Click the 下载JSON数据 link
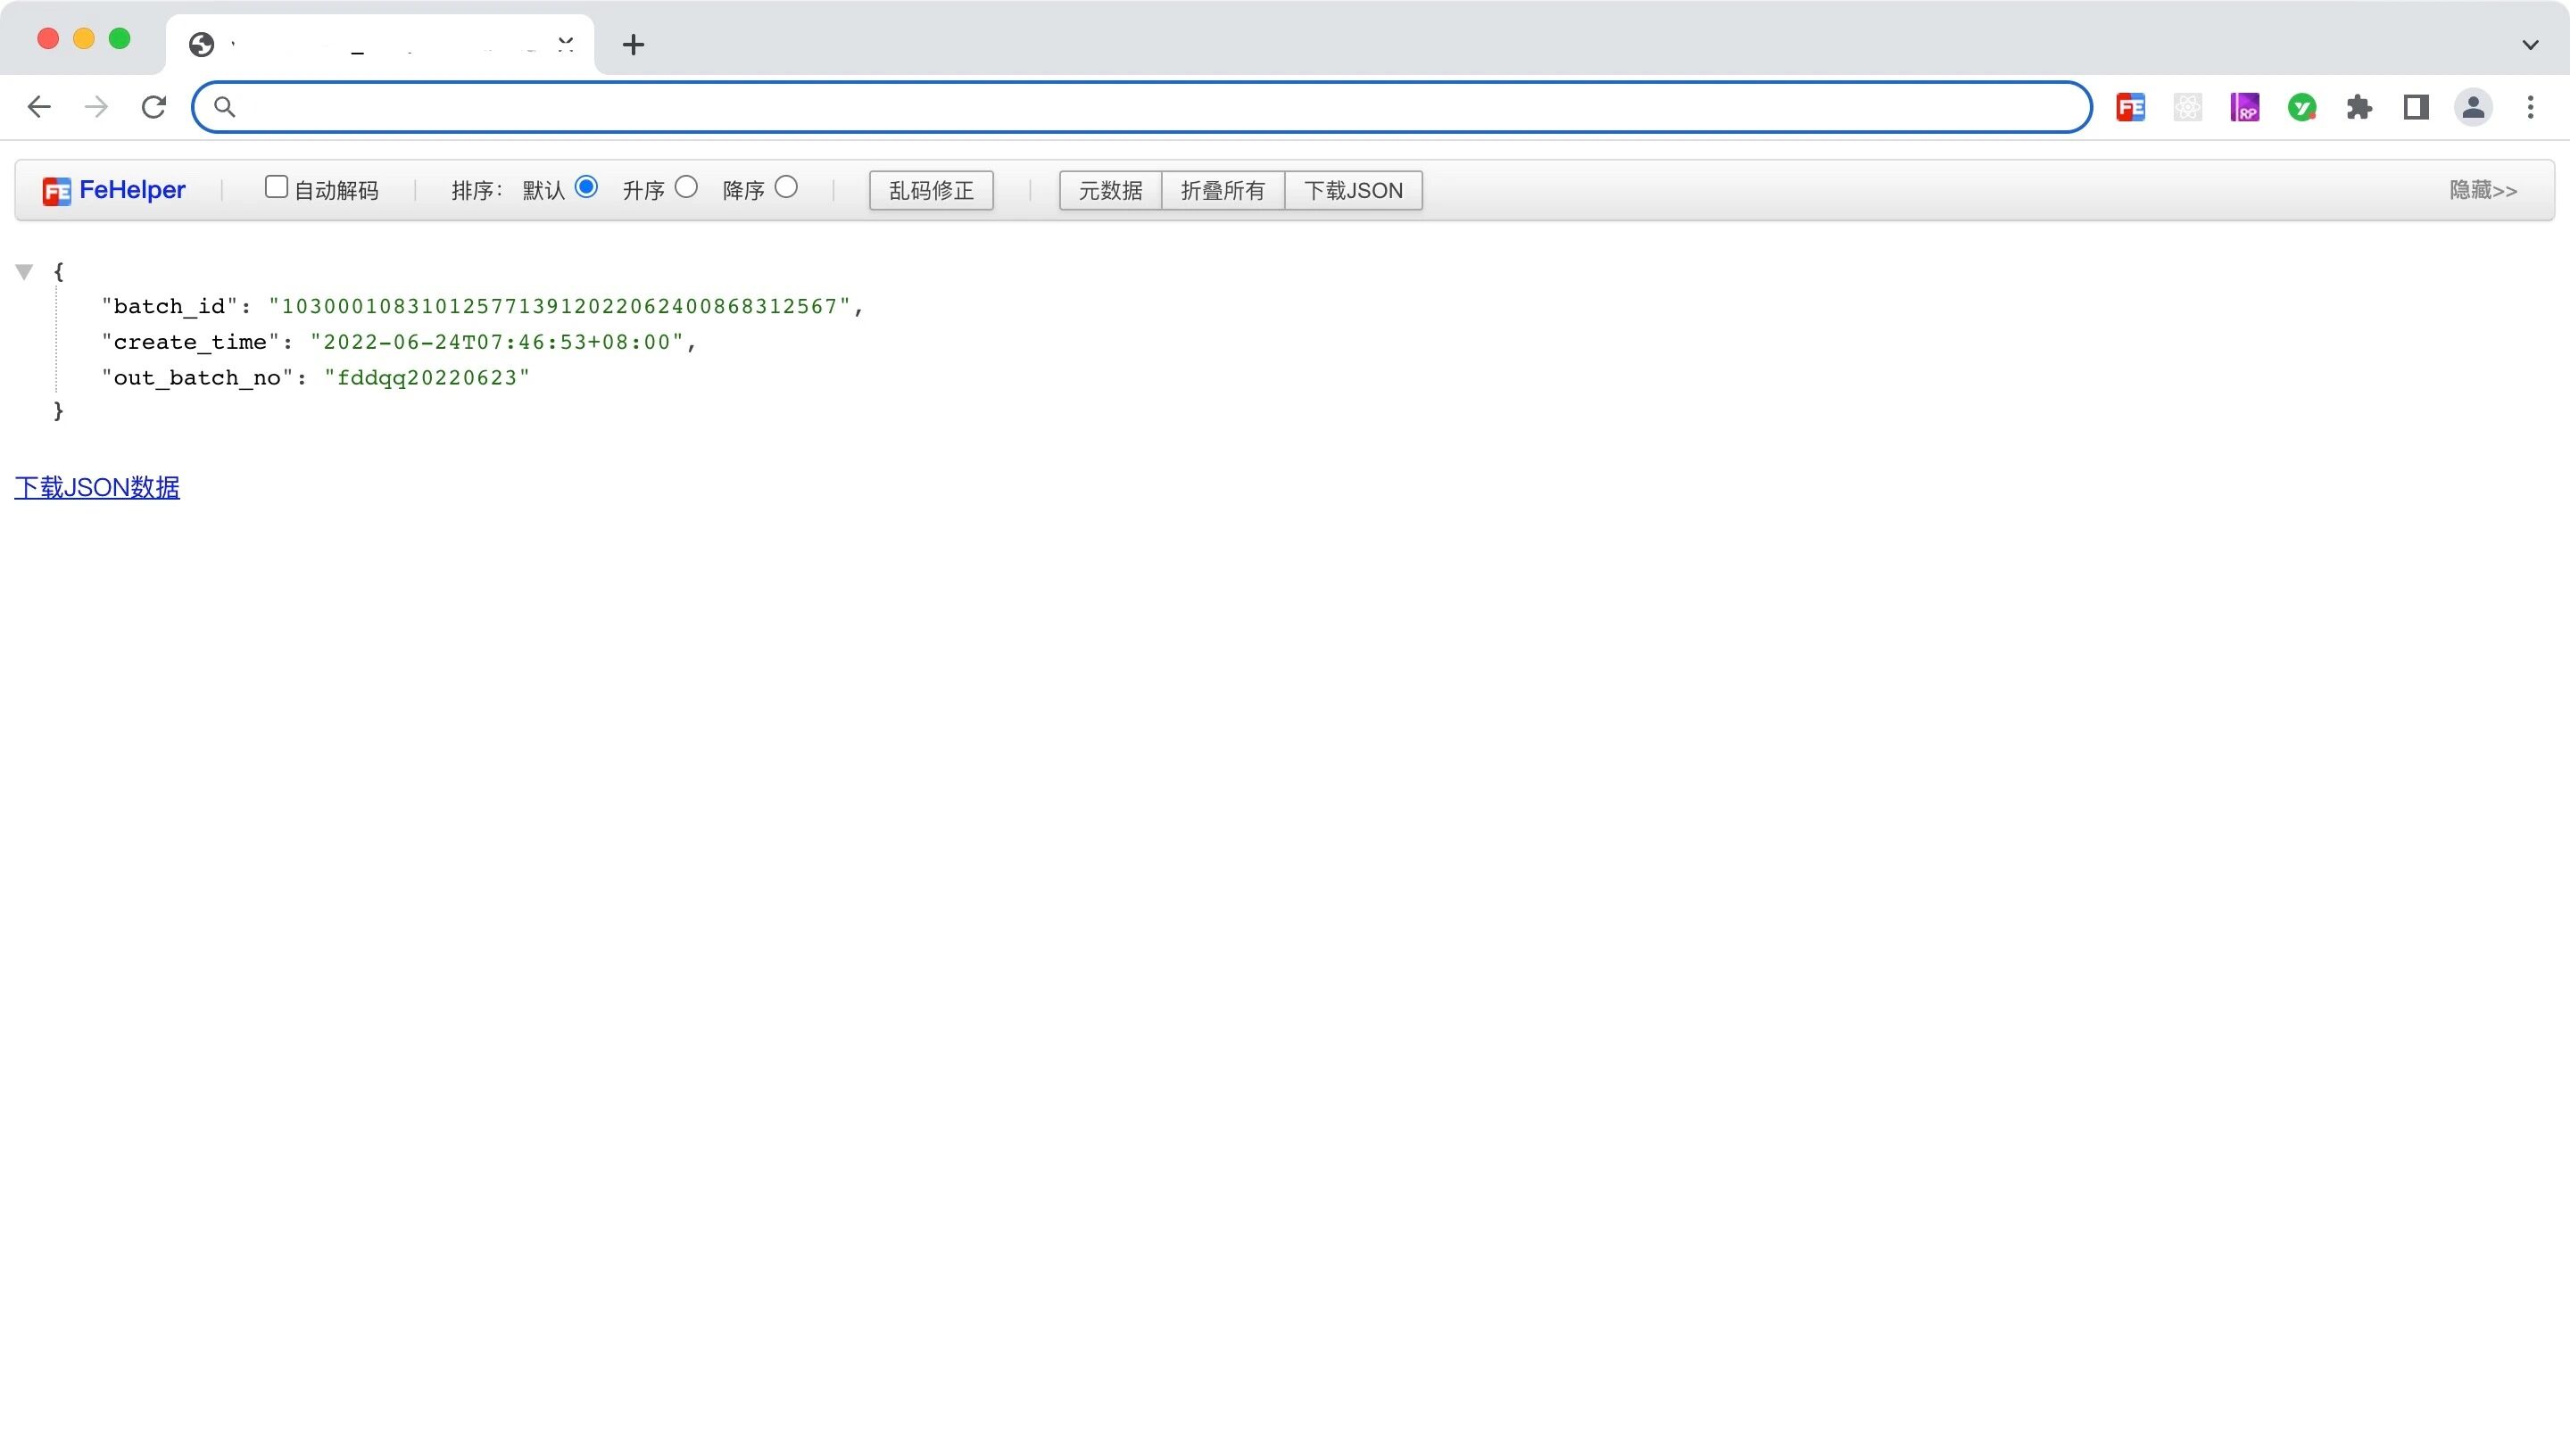The width and height of the screenshot is (2570, 1456). 97,487
